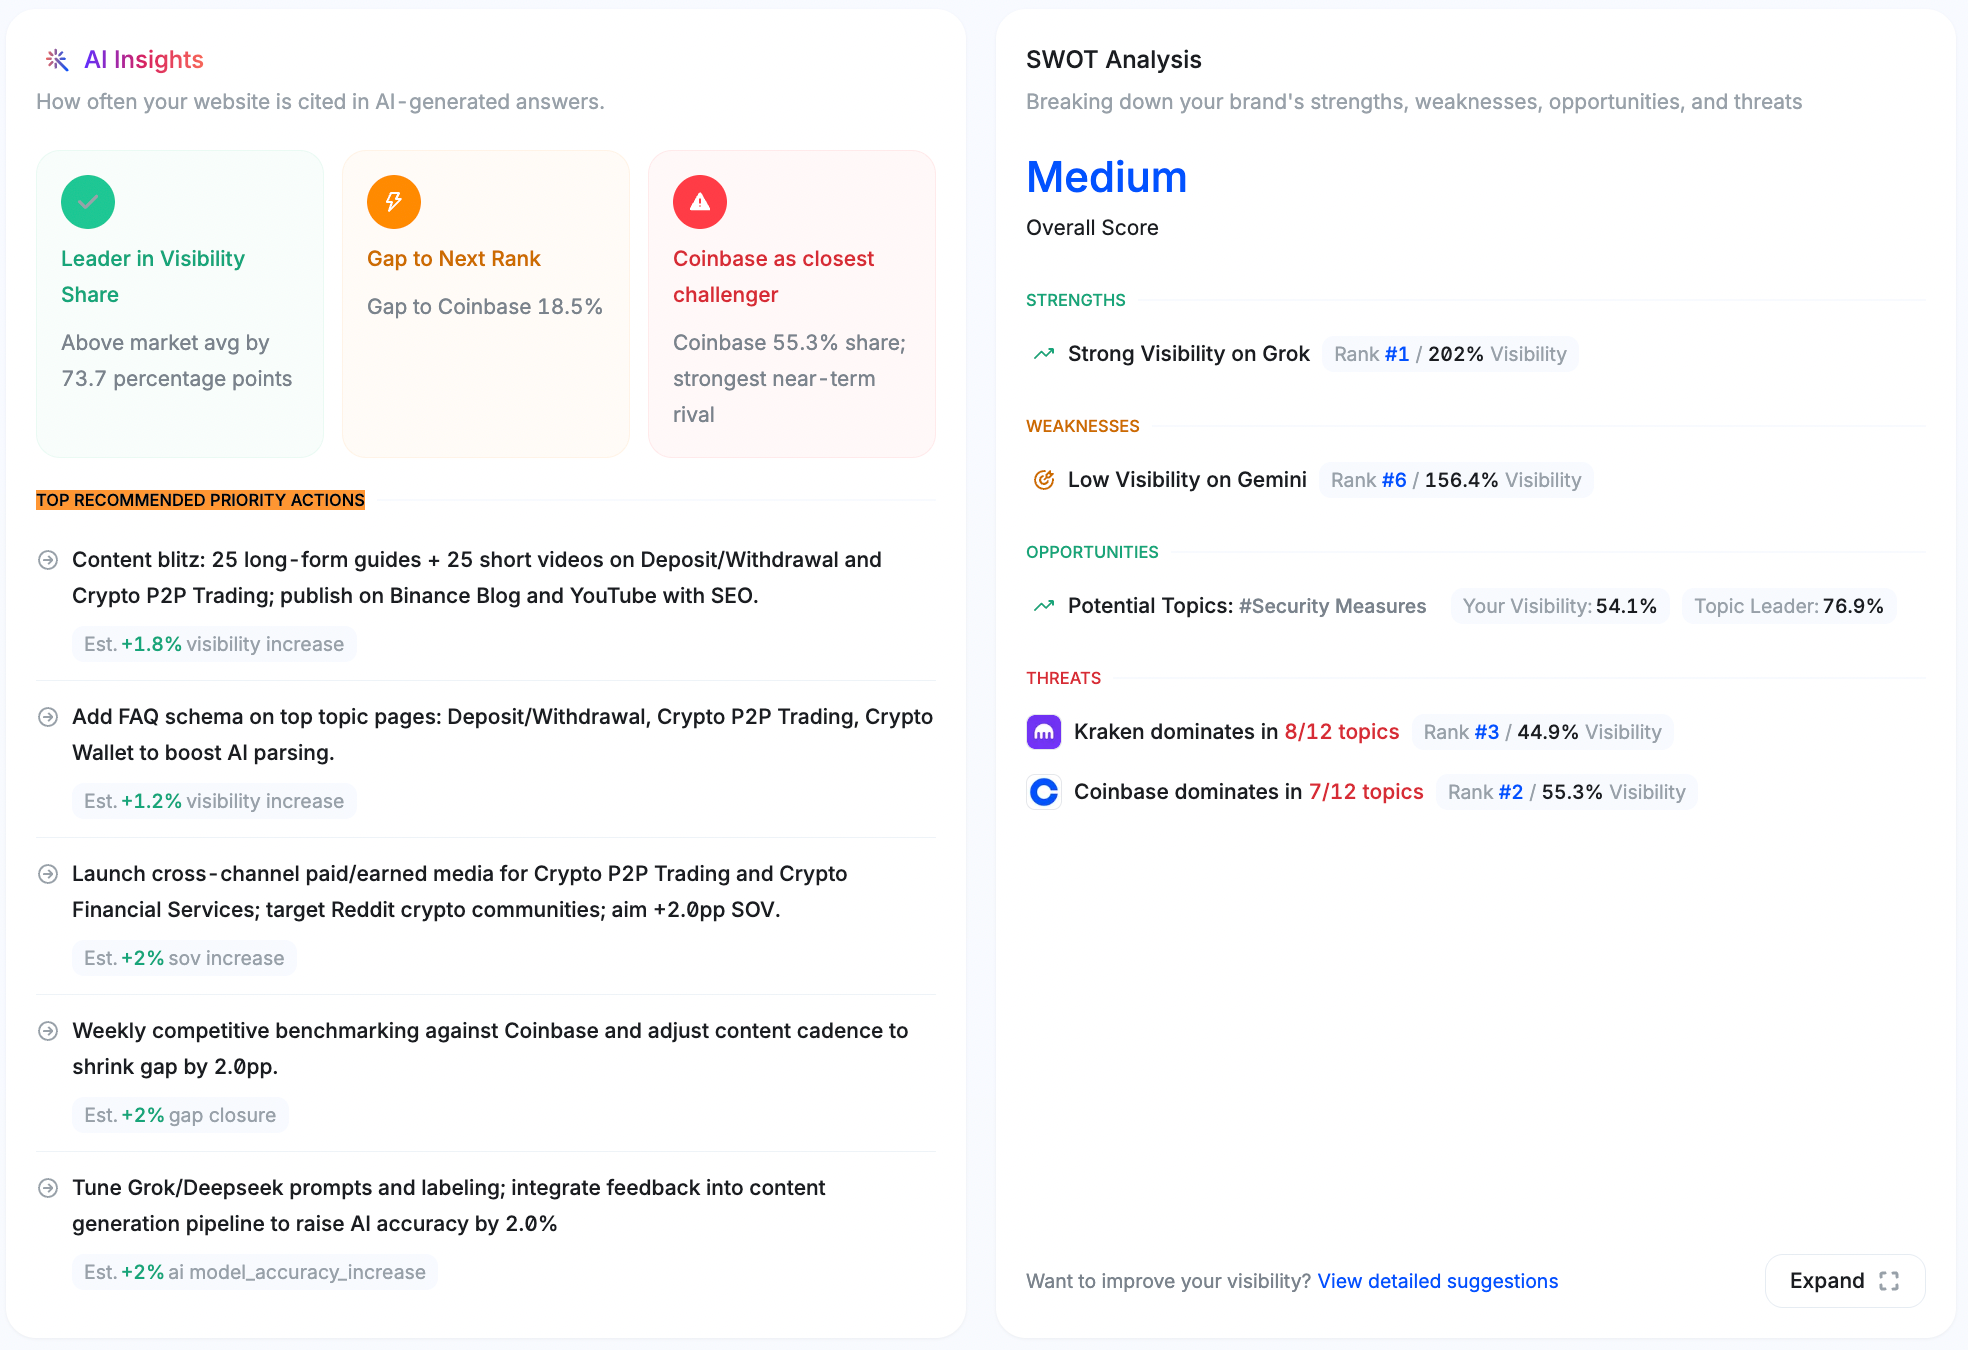
Task: Click the orange target icon beside Low Visibility on Gemini
Action: click(x=1043, y=479)
